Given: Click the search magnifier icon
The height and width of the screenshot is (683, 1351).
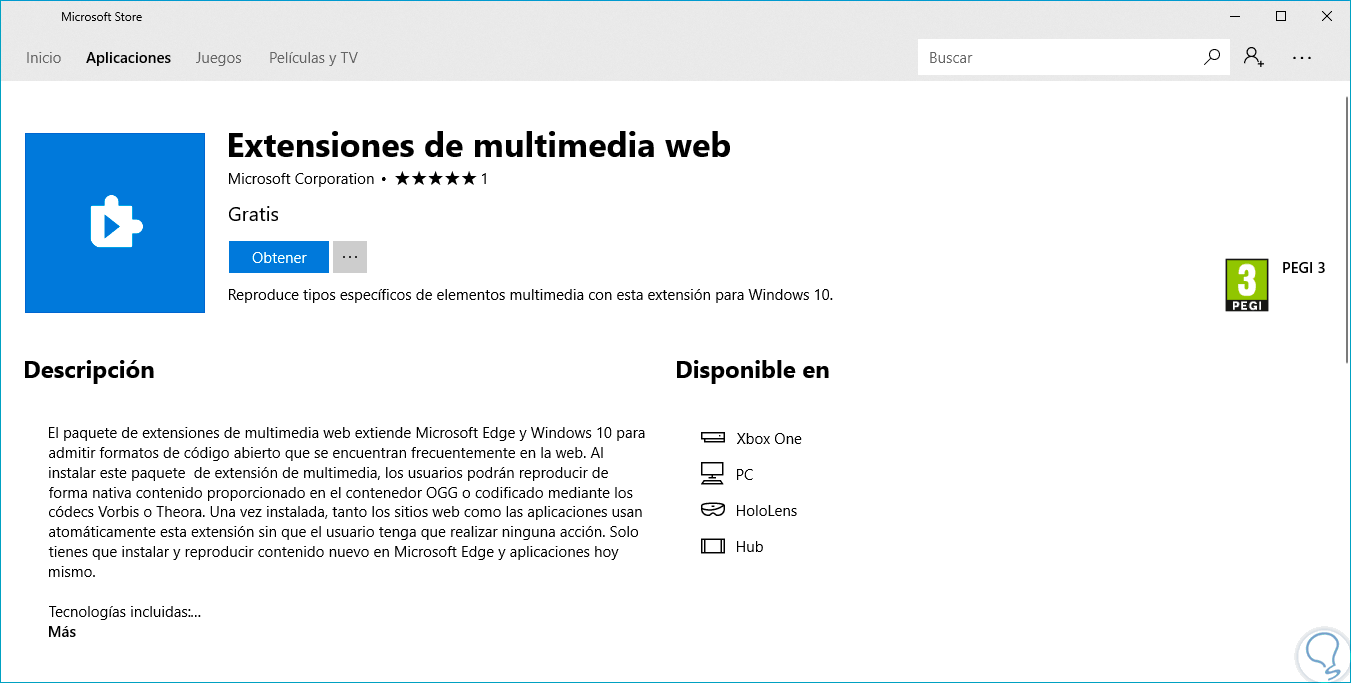Looking at the screenshot, I should click(1211, 57).
